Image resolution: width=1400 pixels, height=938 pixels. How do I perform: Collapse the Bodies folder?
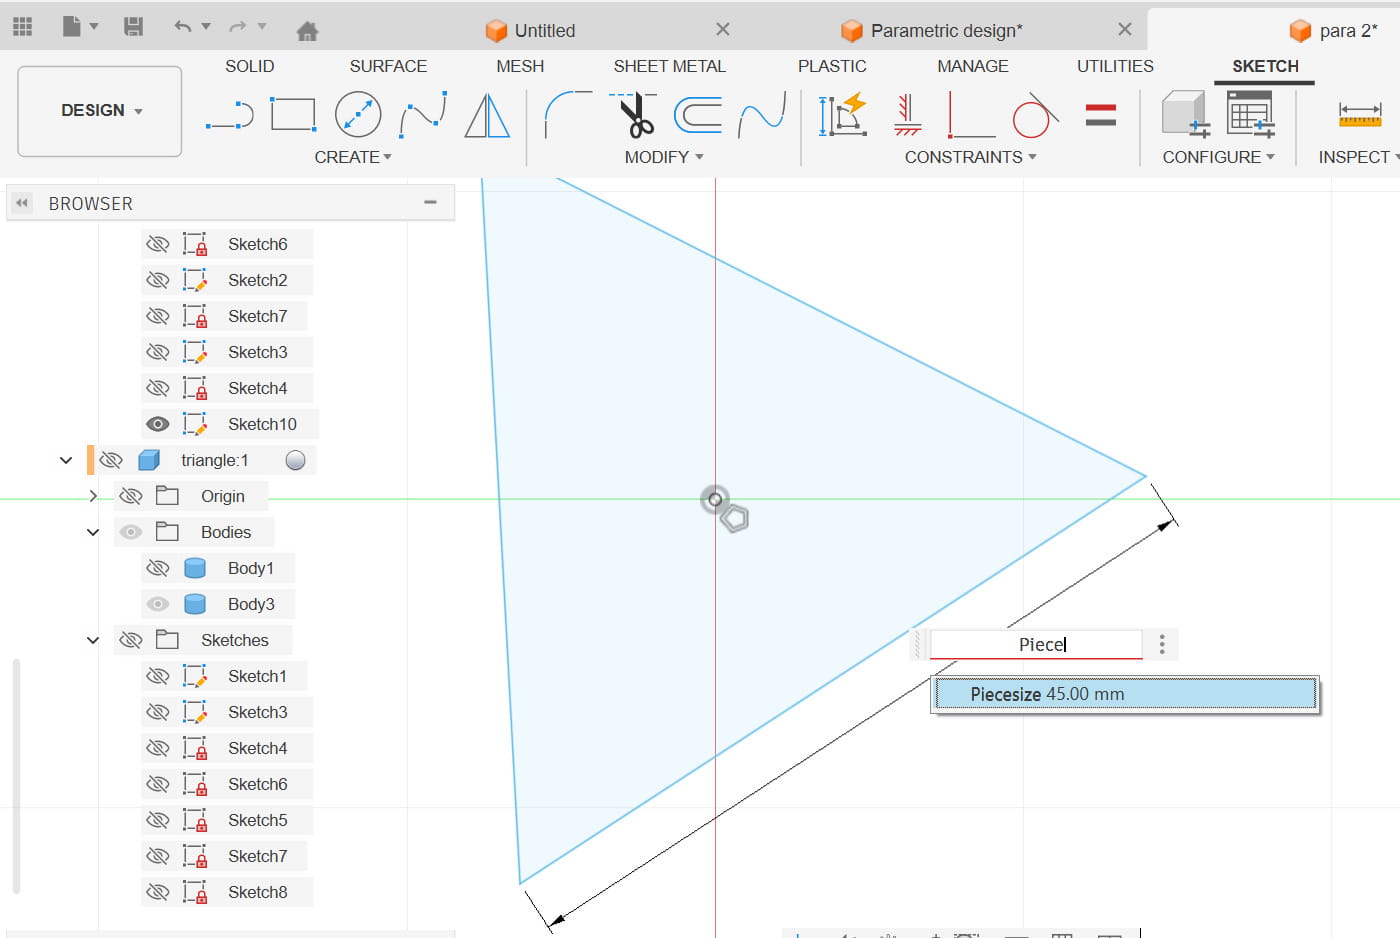click(93, 532)
